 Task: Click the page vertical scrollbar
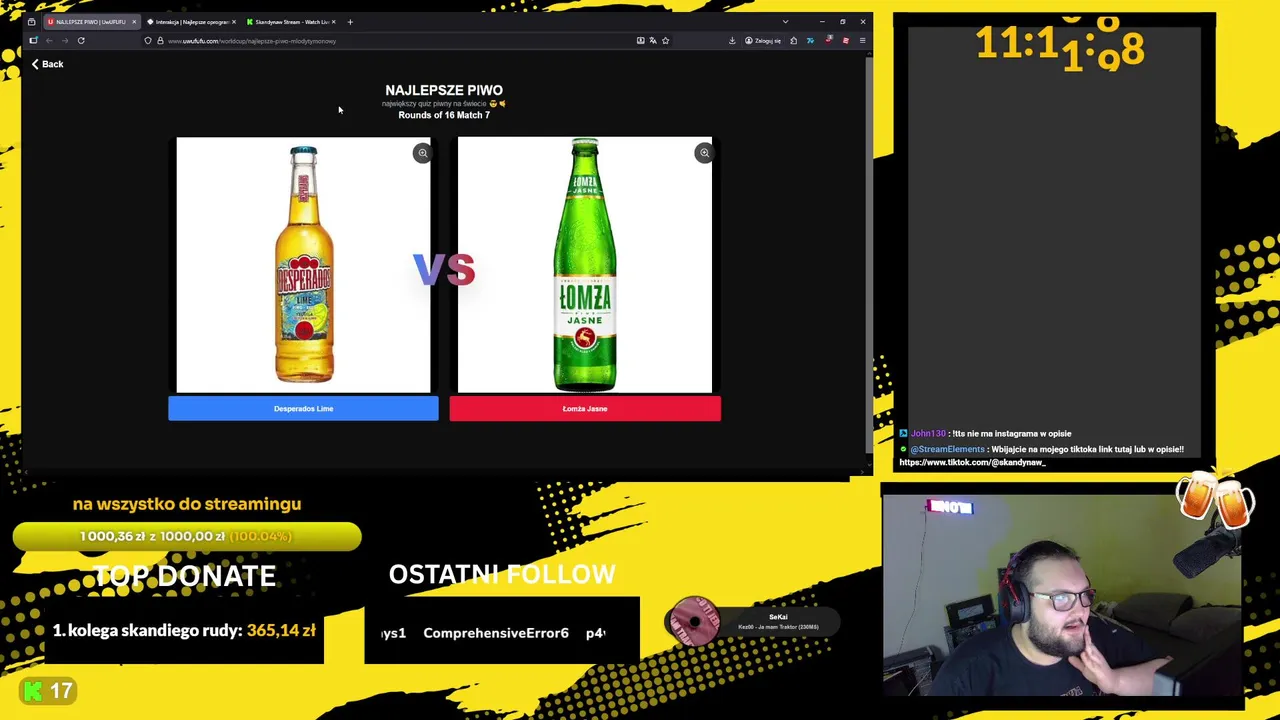coord(868,255)
